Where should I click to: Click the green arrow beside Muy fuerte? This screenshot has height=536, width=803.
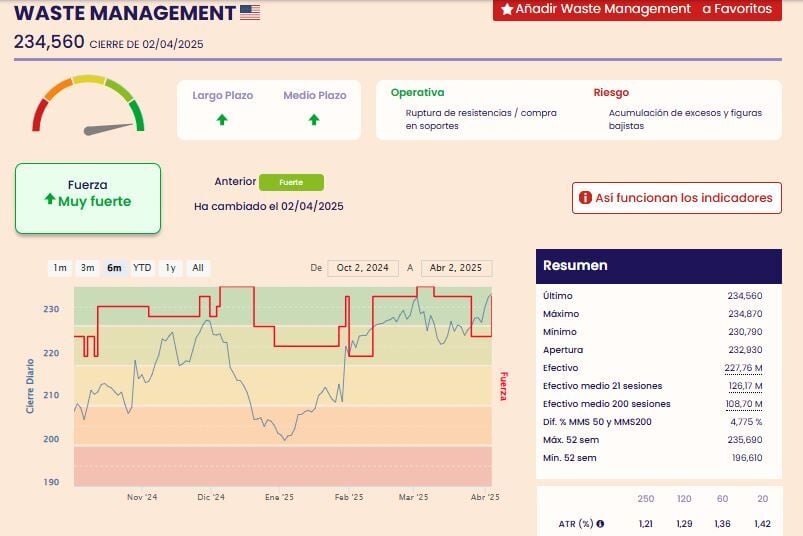click(50, 199)
